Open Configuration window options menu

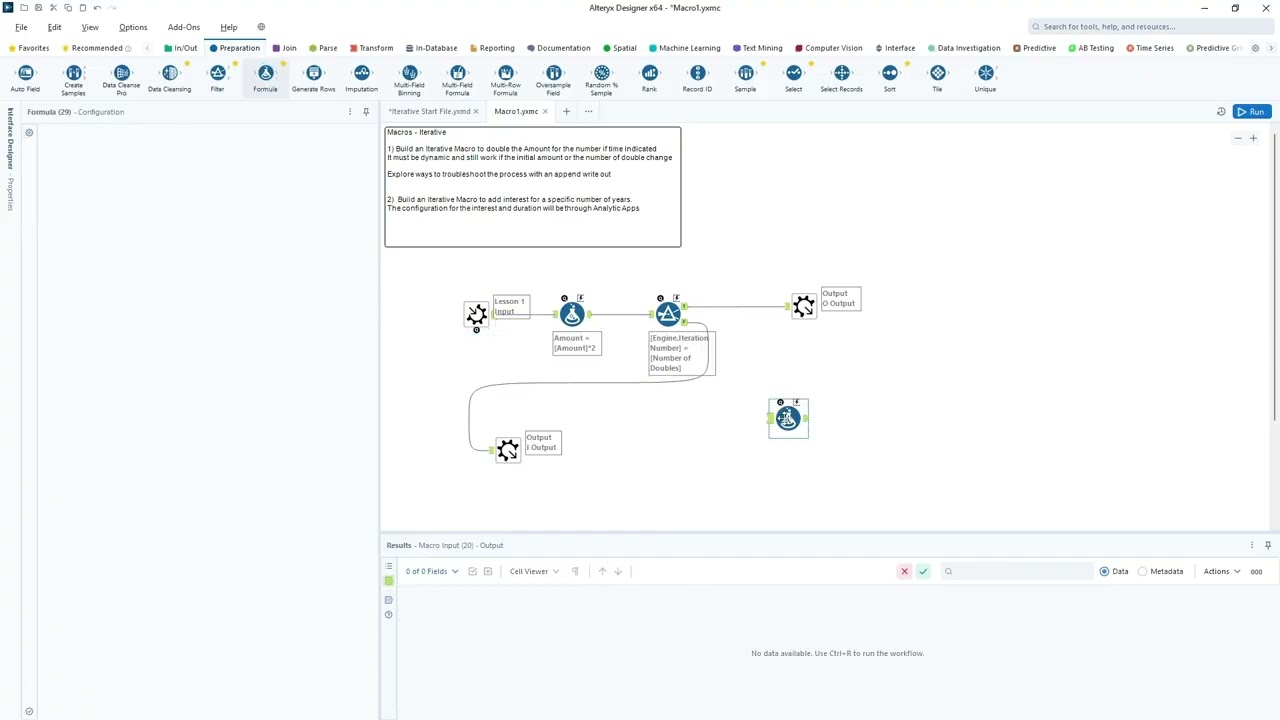coord(350,111)
